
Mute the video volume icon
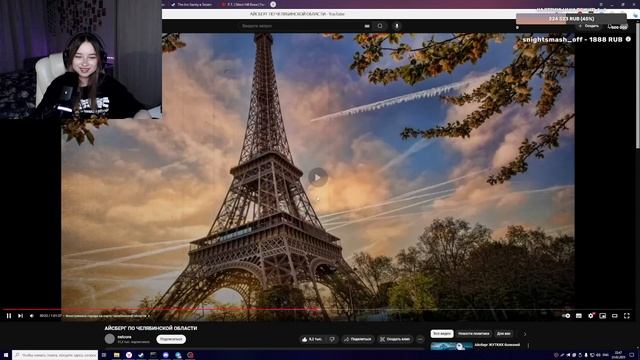coord(32,316)
